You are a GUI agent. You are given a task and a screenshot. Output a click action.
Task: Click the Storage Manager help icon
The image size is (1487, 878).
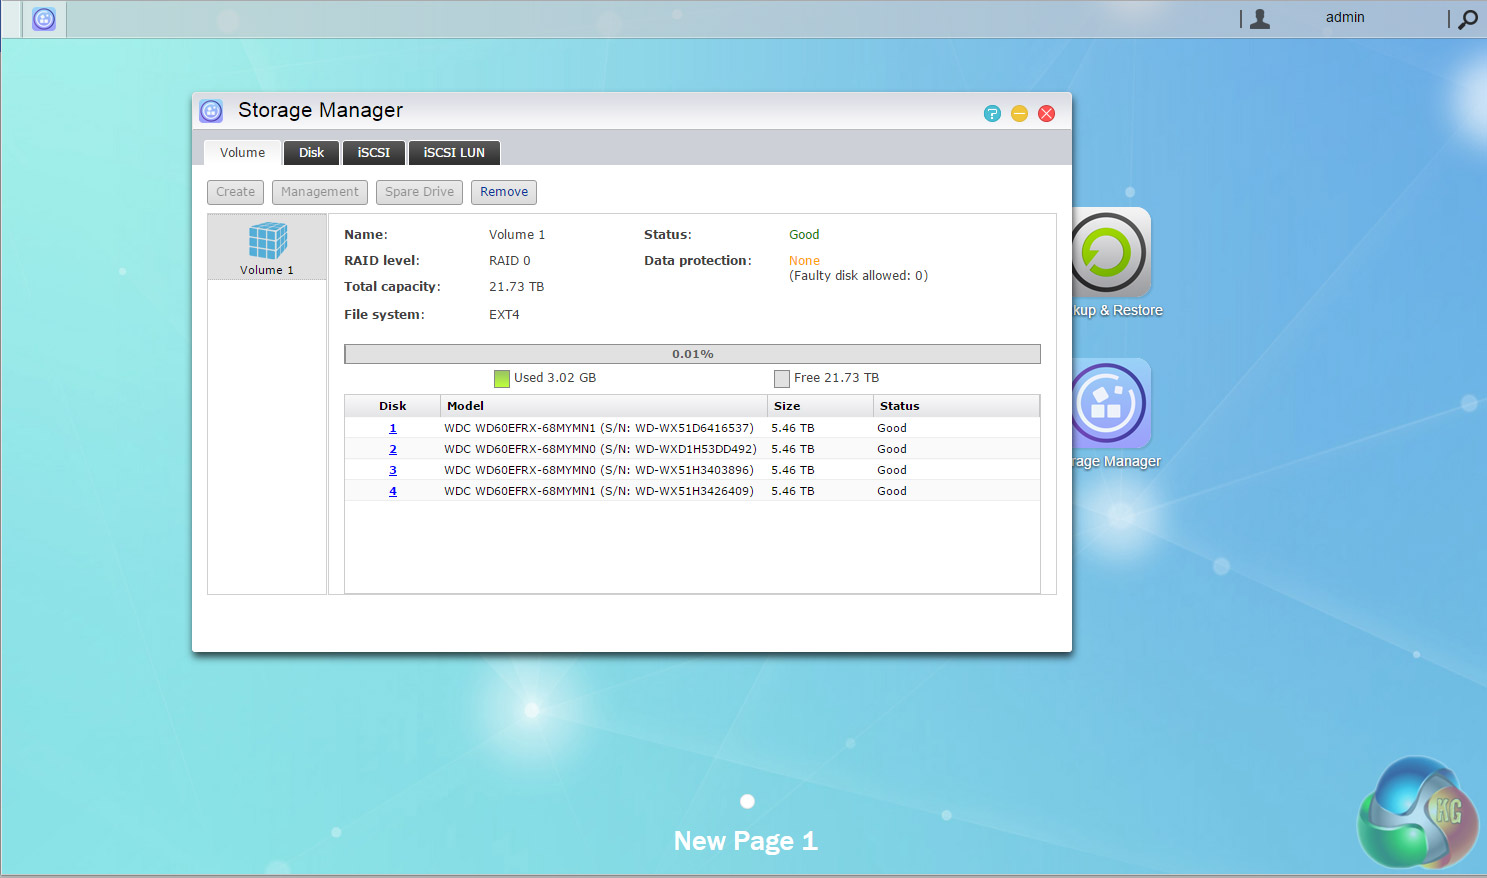tap(992, 113)
